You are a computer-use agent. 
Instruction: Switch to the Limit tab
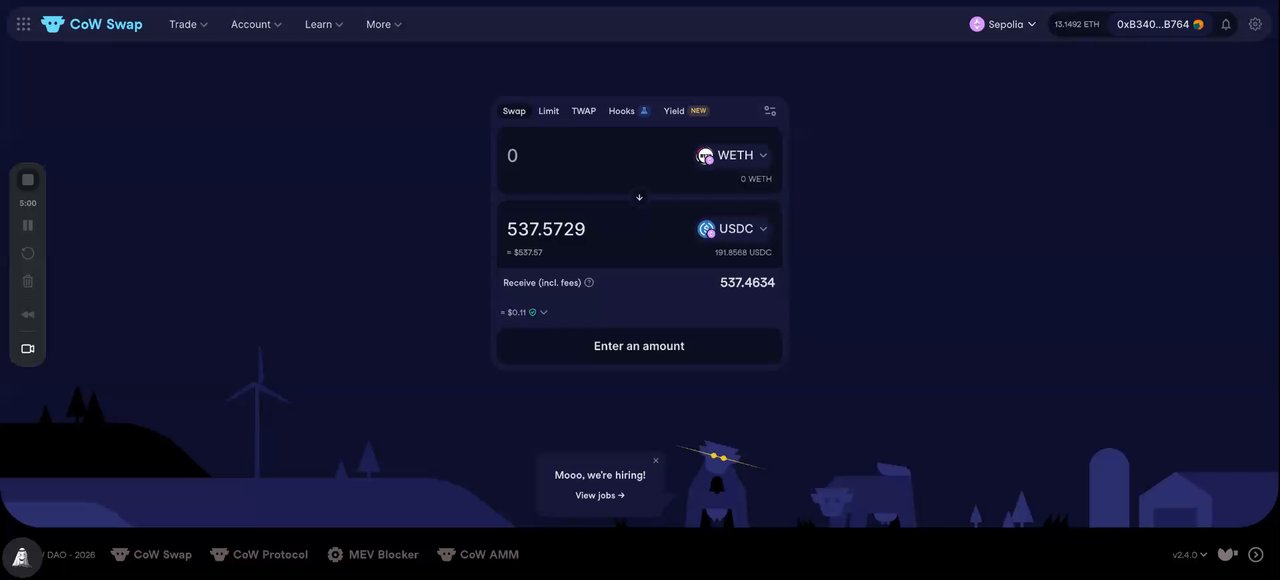tap(549, 111)
